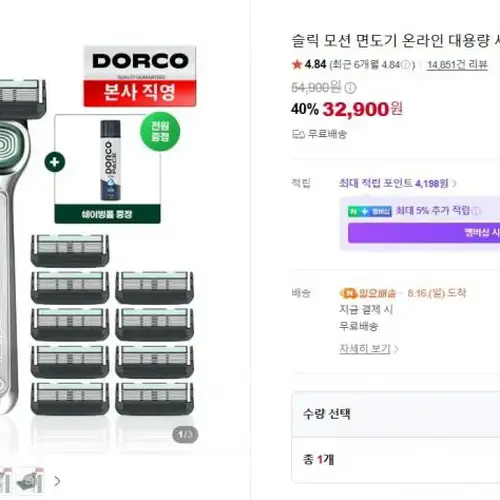Open 자세히 보기 shipping details link
500x500 pixels.
(x=368, y=348)
